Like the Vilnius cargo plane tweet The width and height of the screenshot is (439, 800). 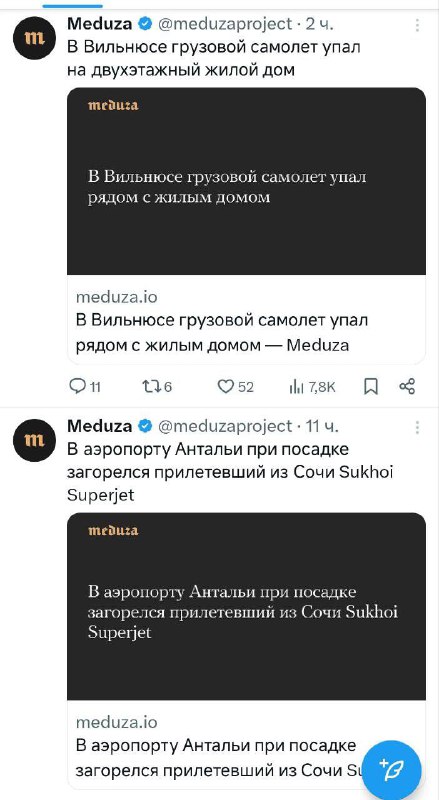point(235,387)
